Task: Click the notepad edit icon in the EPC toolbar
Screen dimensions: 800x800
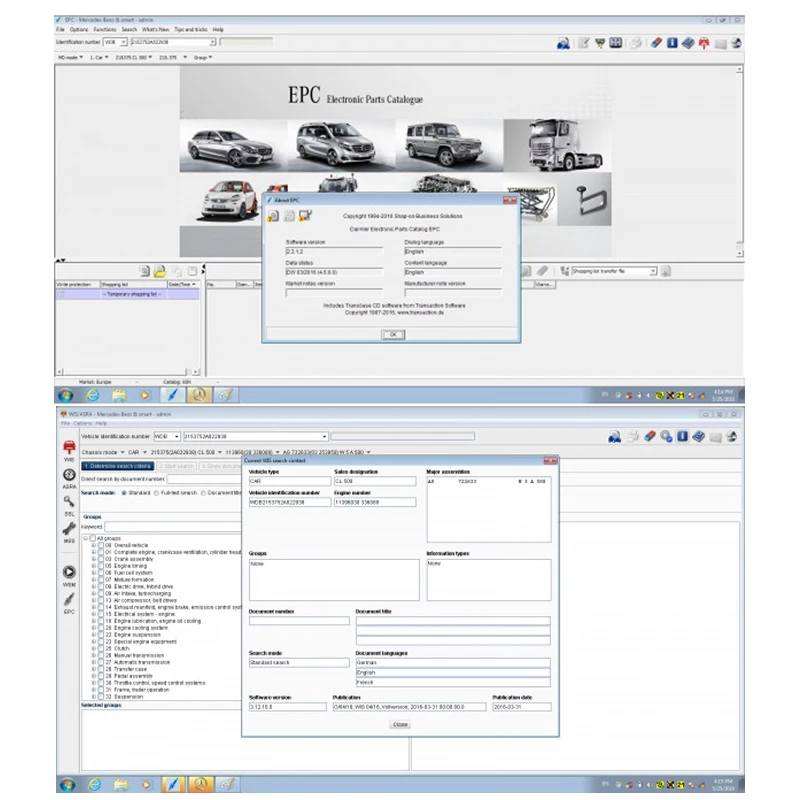Action: point(584,43)
